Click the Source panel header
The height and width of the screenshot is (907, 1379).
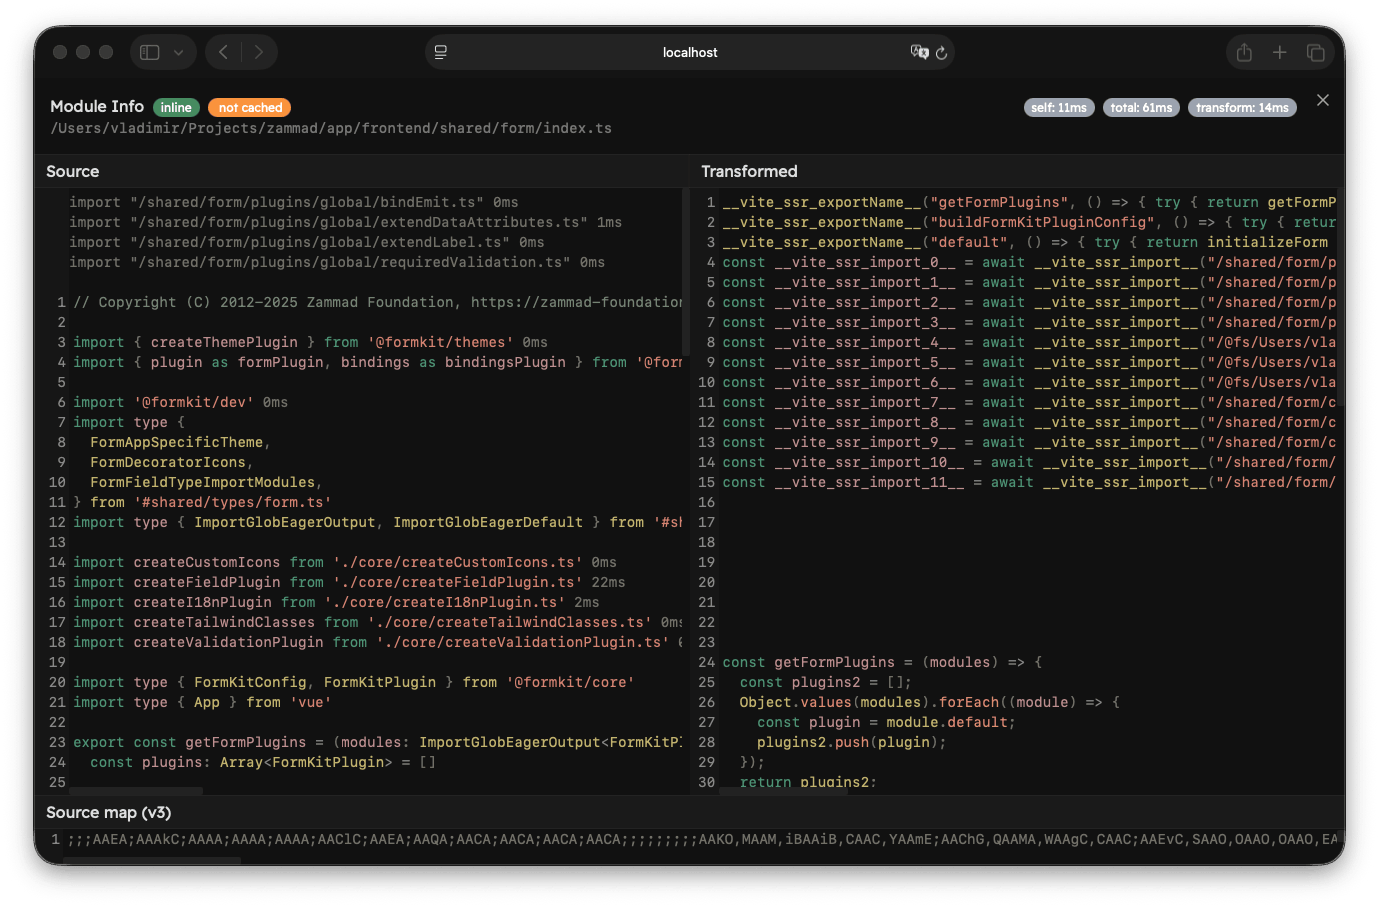point(72,171)
